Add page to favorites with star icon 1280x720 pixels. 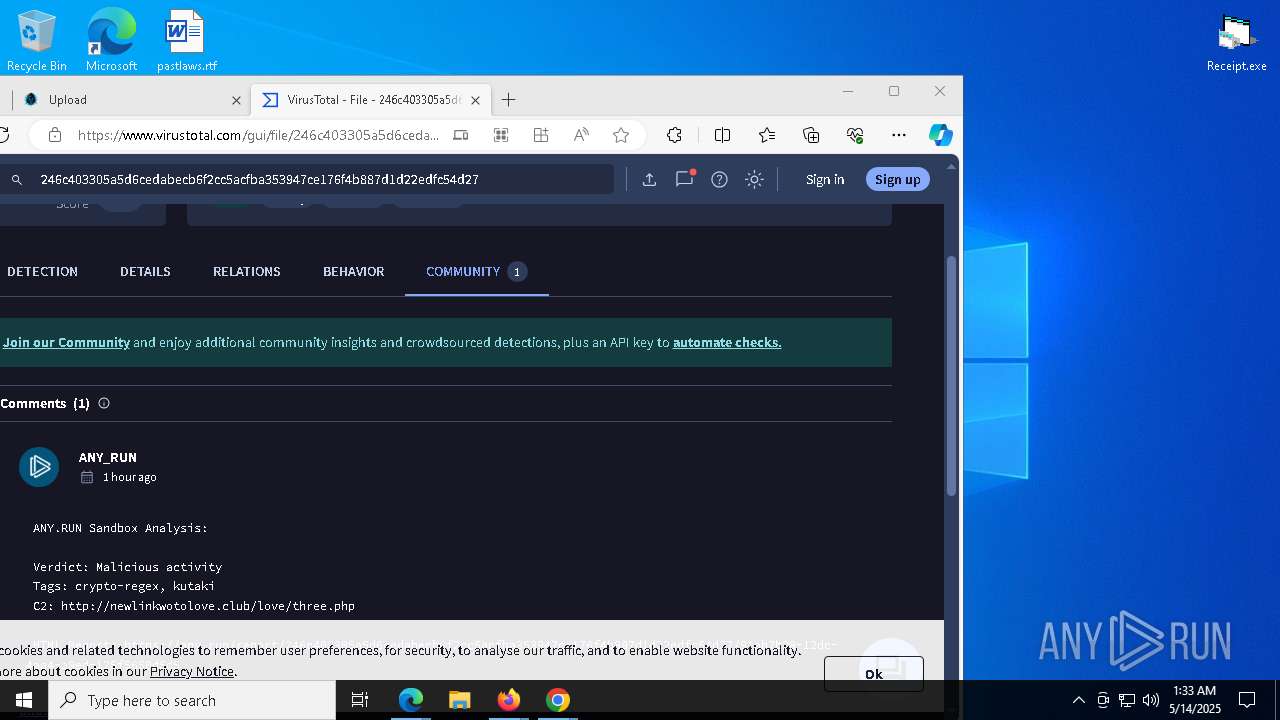pyautogui.click(x=621, y=135)
